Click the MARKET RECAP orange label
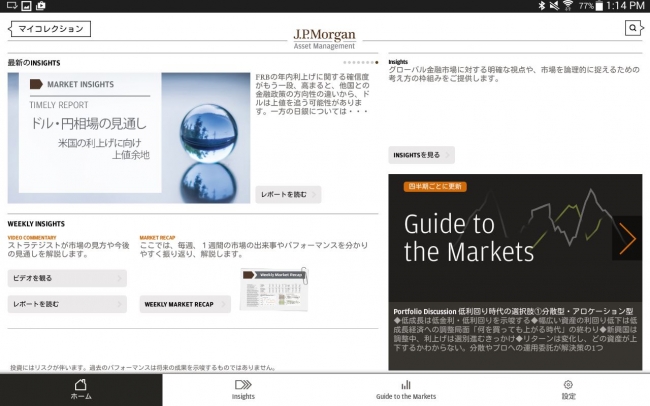 158,238
